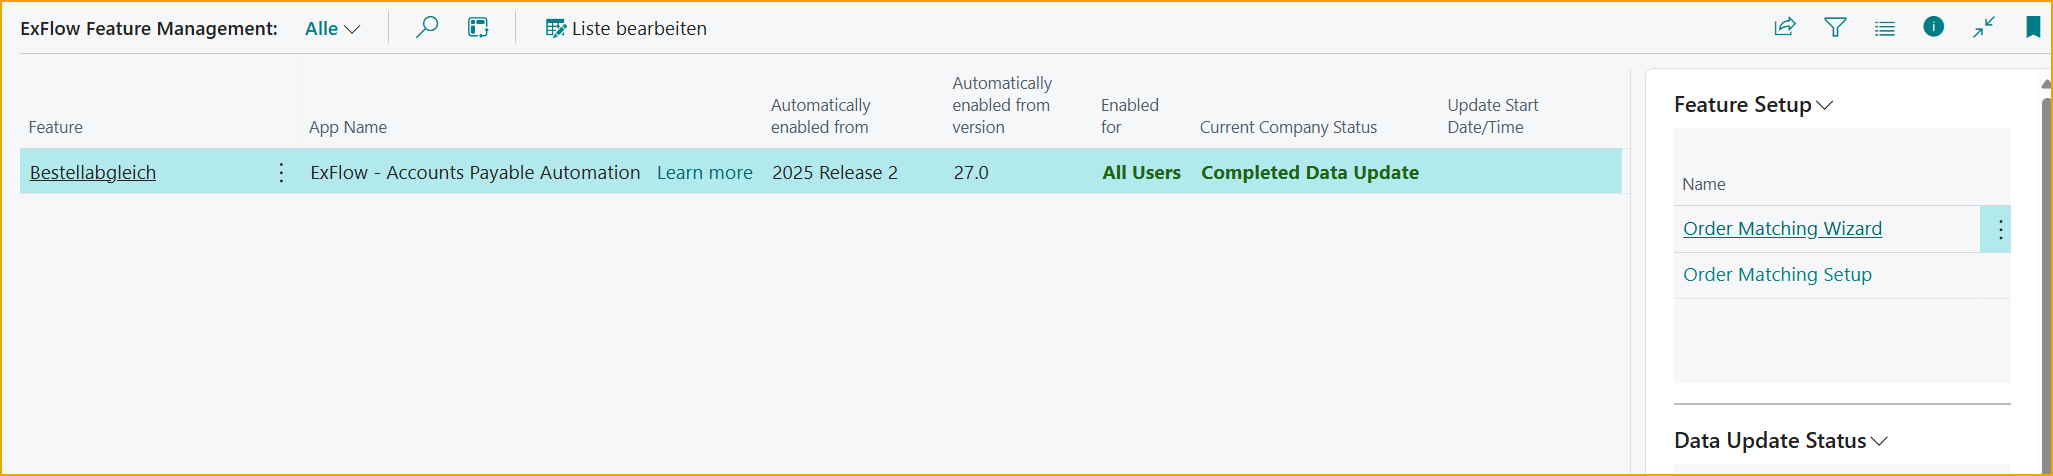
Task: Click the Learn more link
Action: coord(704,173)
